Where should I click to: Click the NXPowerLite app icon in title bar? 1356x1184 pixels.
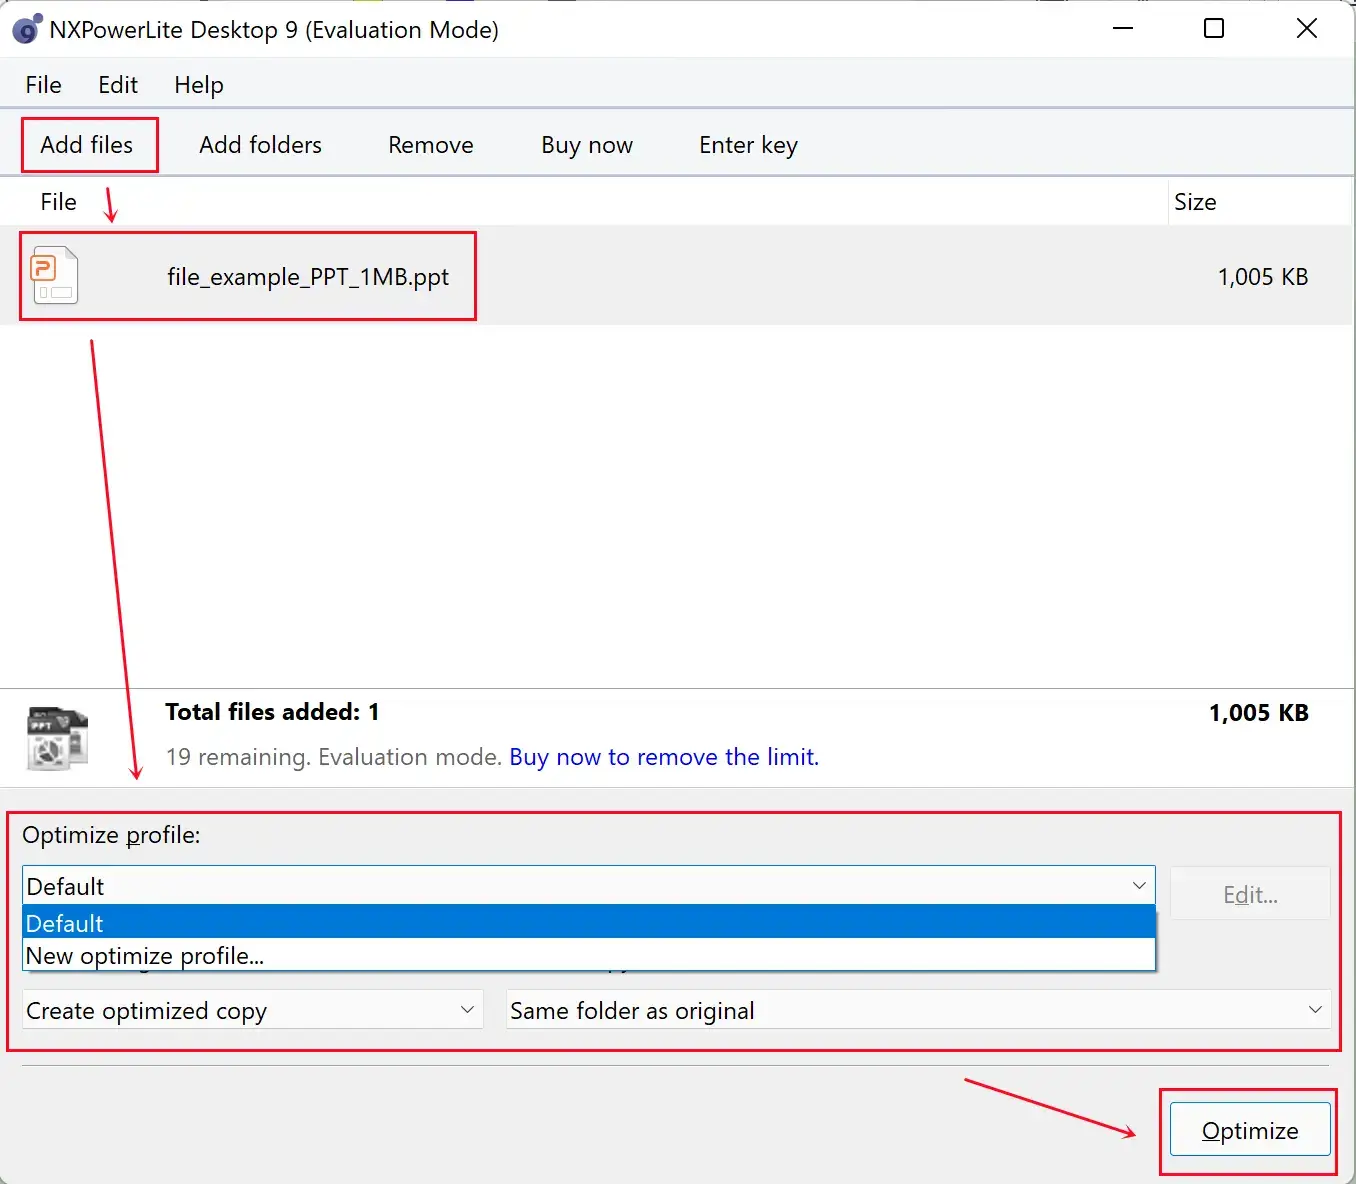(x=27, y=30)
